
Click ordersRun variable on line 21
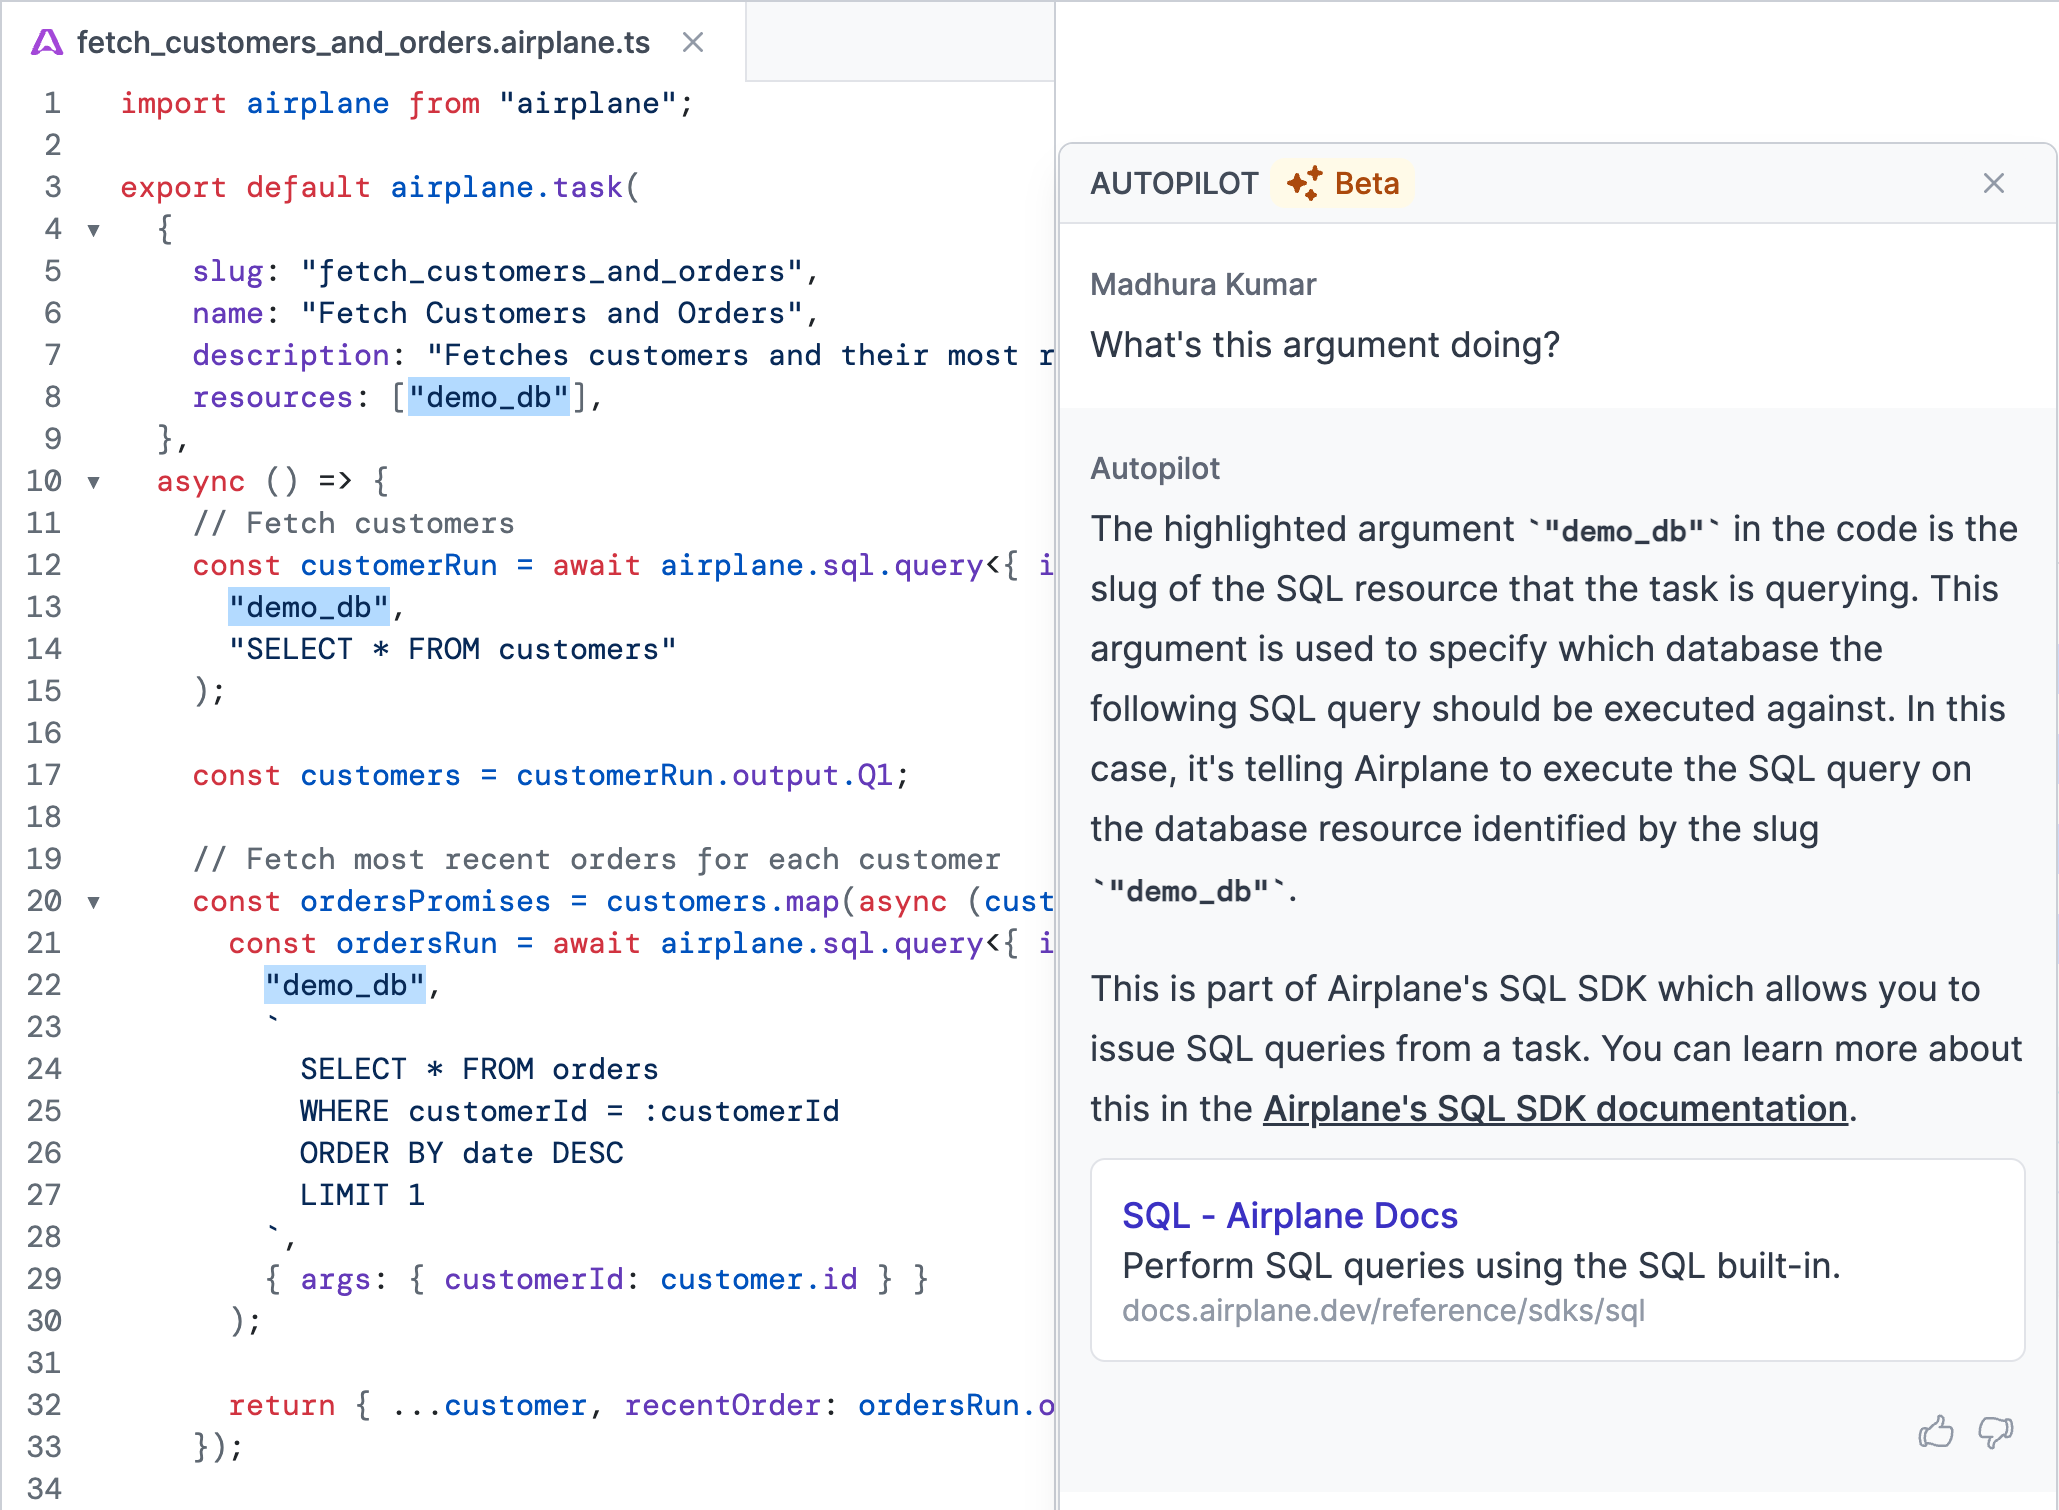(x=416, y=943)
